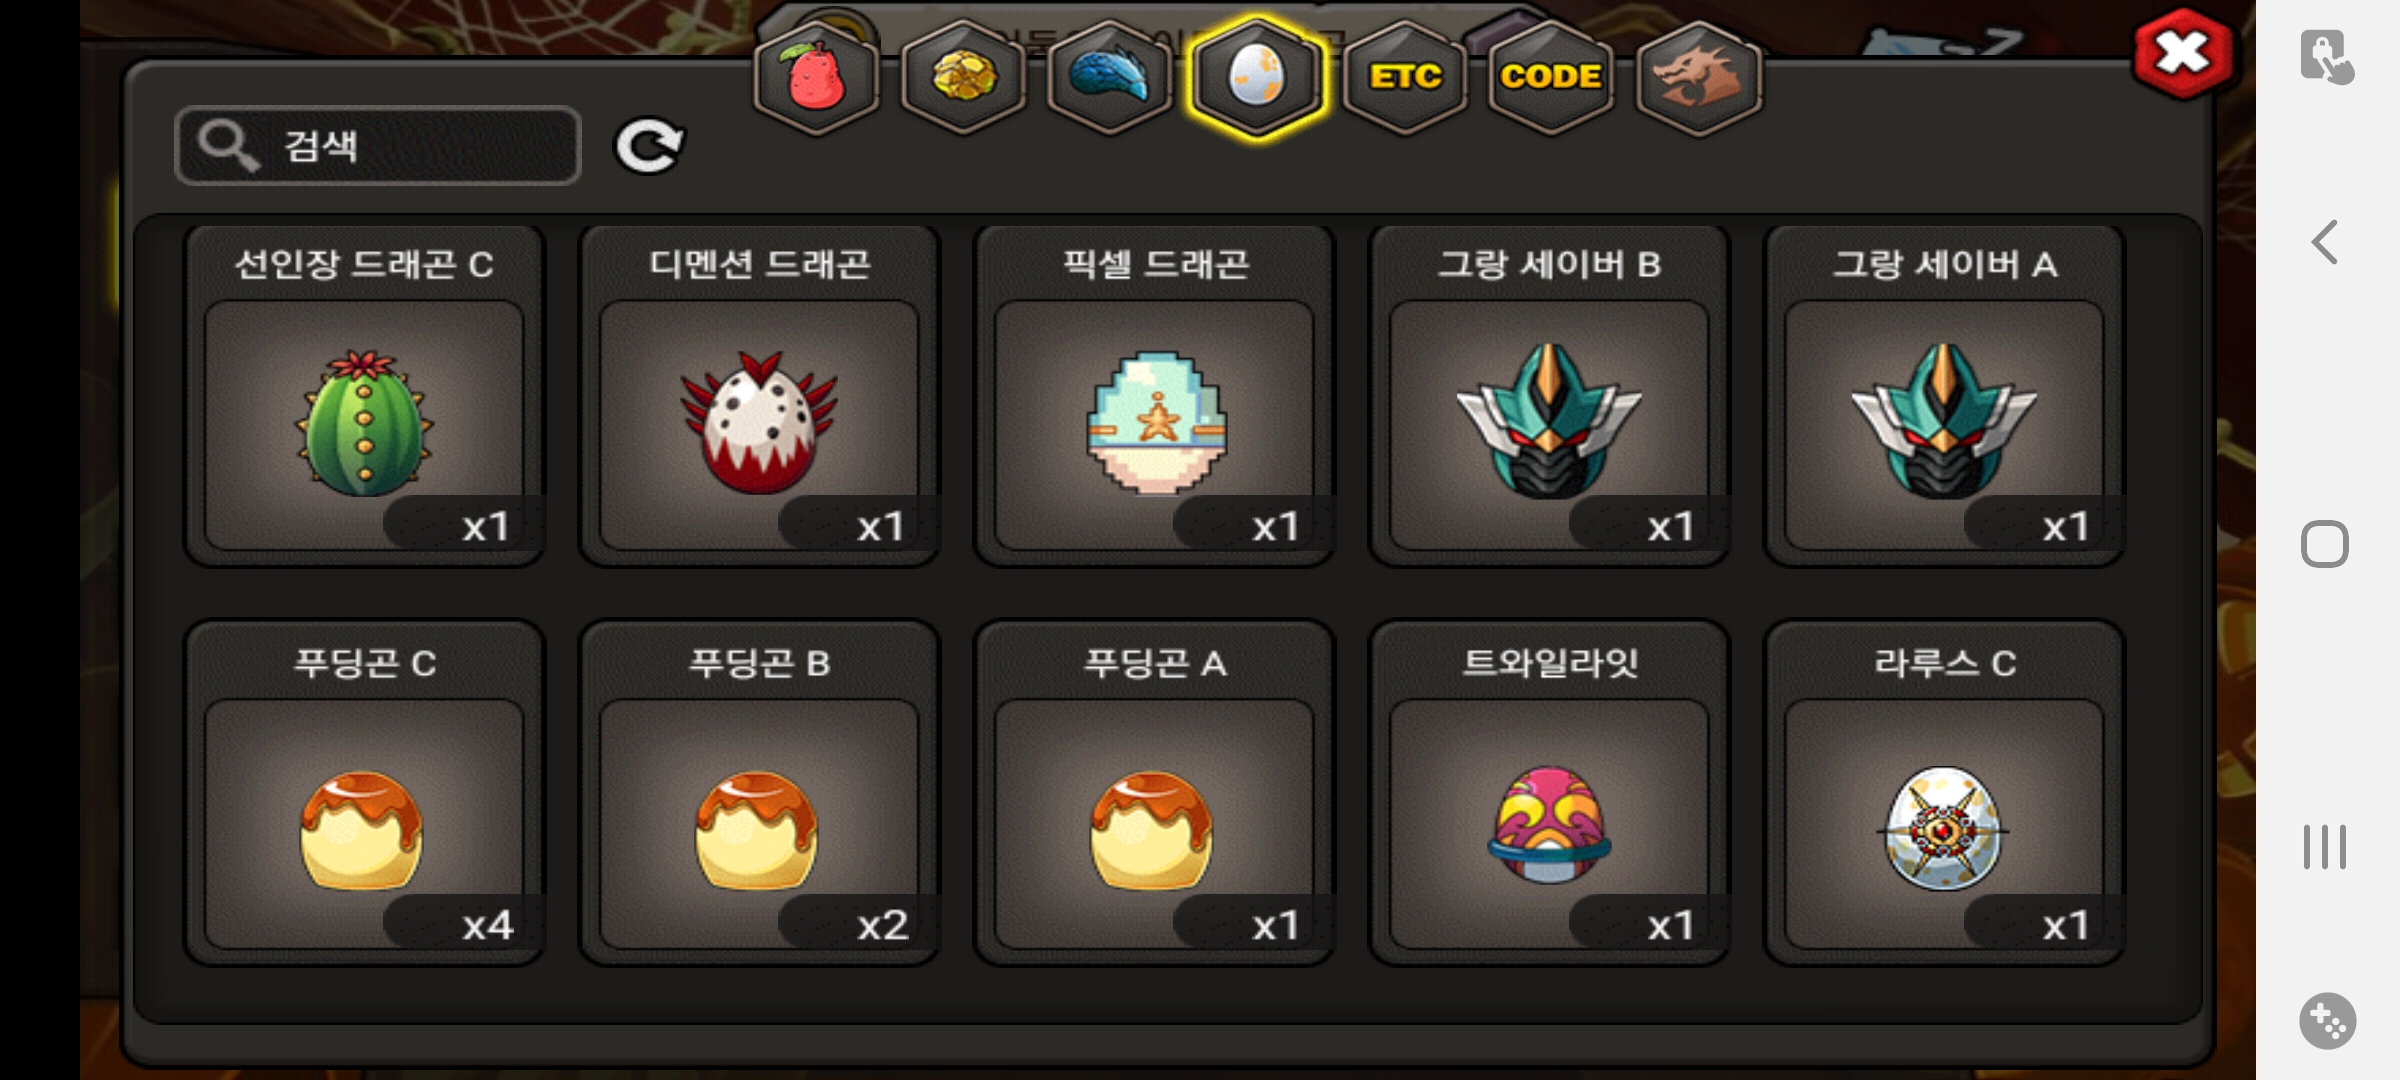Screen dimensions: 2400x1080
Task: Switch to the blue dragon tab
Action: [1110, 78]
